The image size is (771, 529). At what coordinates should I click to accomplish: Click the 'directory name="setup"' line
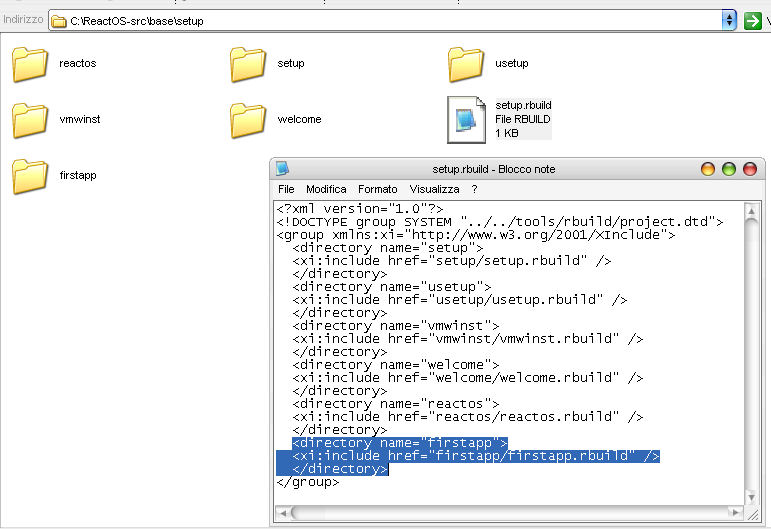387,248
